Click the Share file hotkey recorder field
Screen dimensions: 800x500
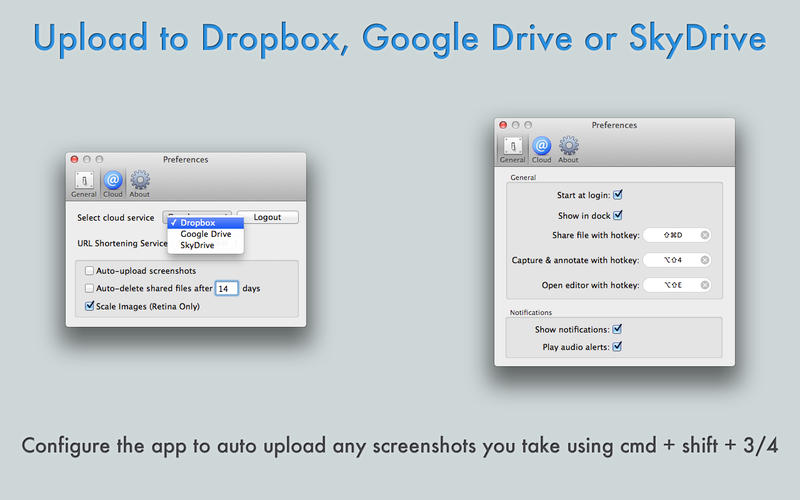click(677, 235)
